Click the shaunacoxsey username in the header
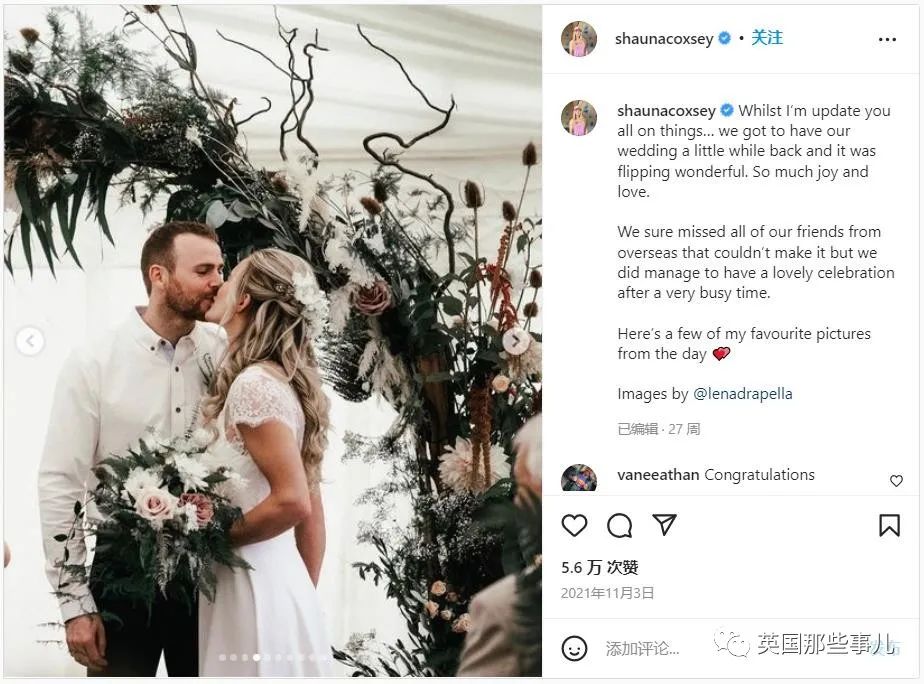 pyautogui.click(x=664, y=39)
